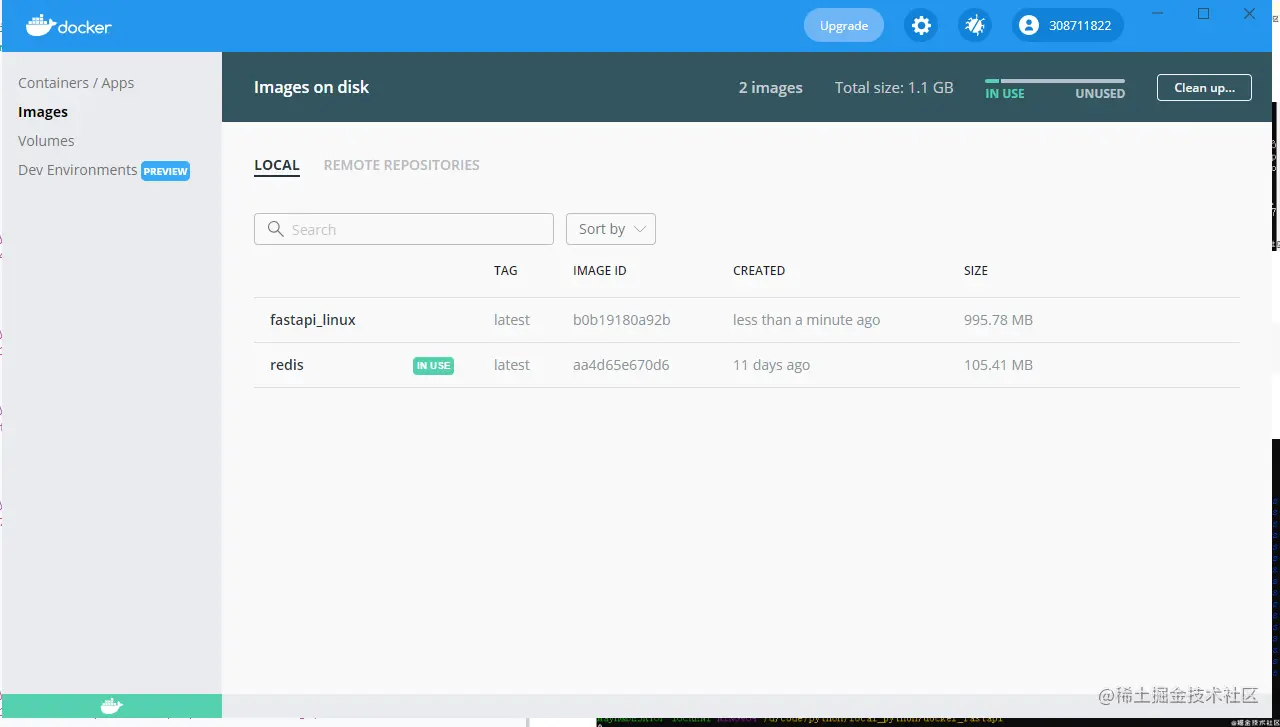
Task: Click the search magnifier icon
Action: (x=276, y=229)
